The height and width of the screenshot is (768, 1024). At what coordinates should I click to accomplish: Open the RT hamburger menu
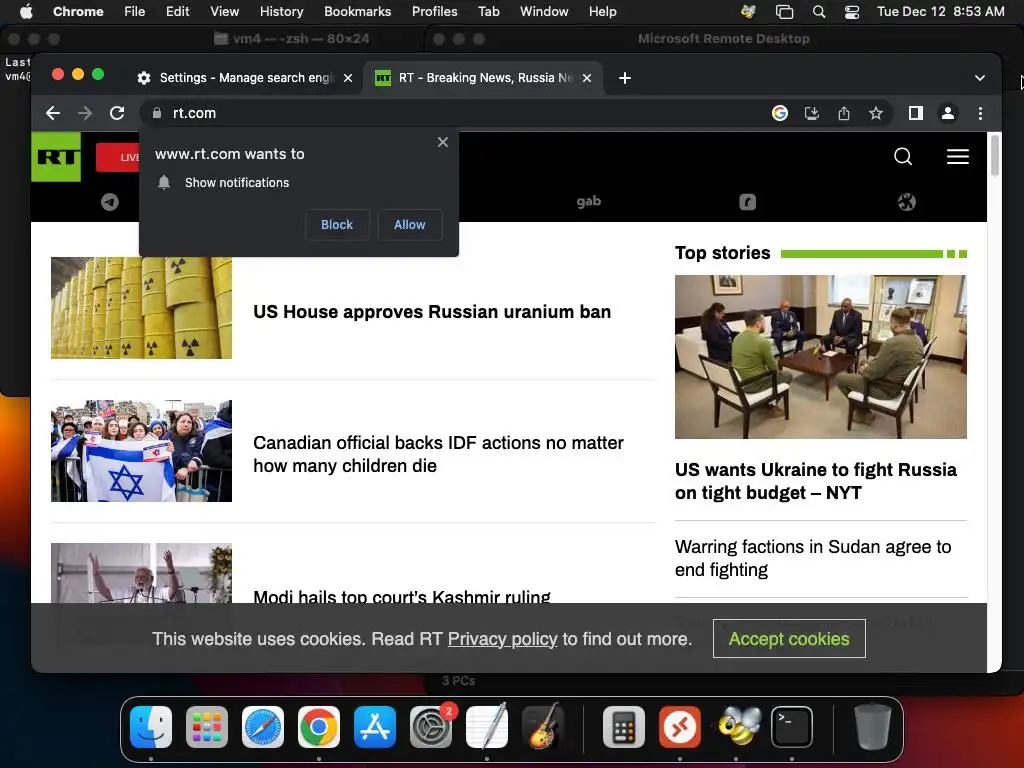pyautogui.click(x=957, y=157)
